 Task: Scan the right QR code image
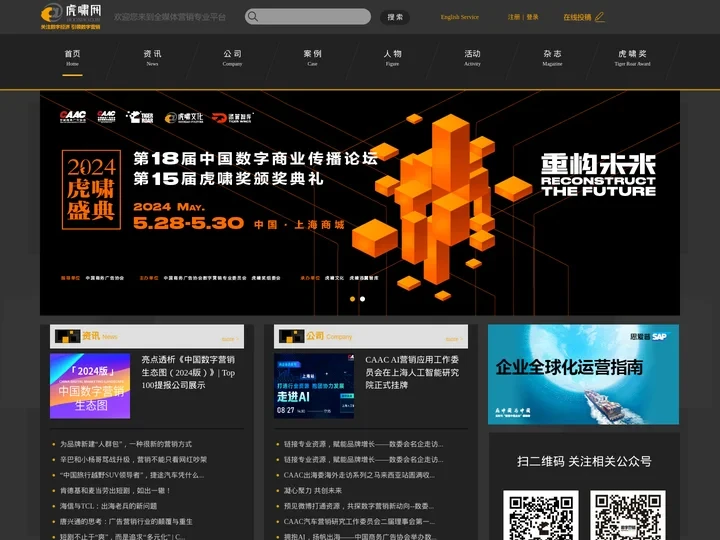click(628, 515)
